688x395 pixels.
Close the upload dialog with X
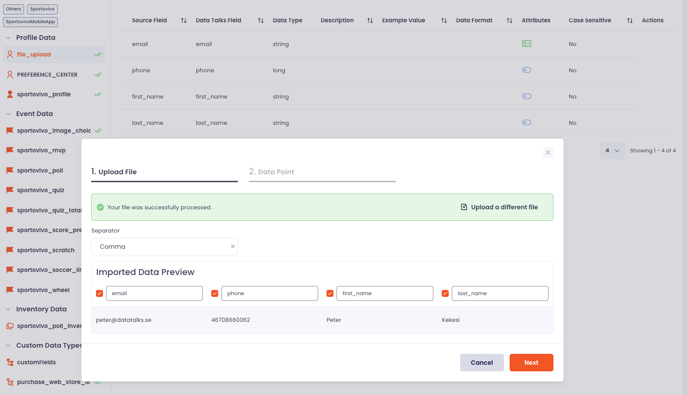548,153
